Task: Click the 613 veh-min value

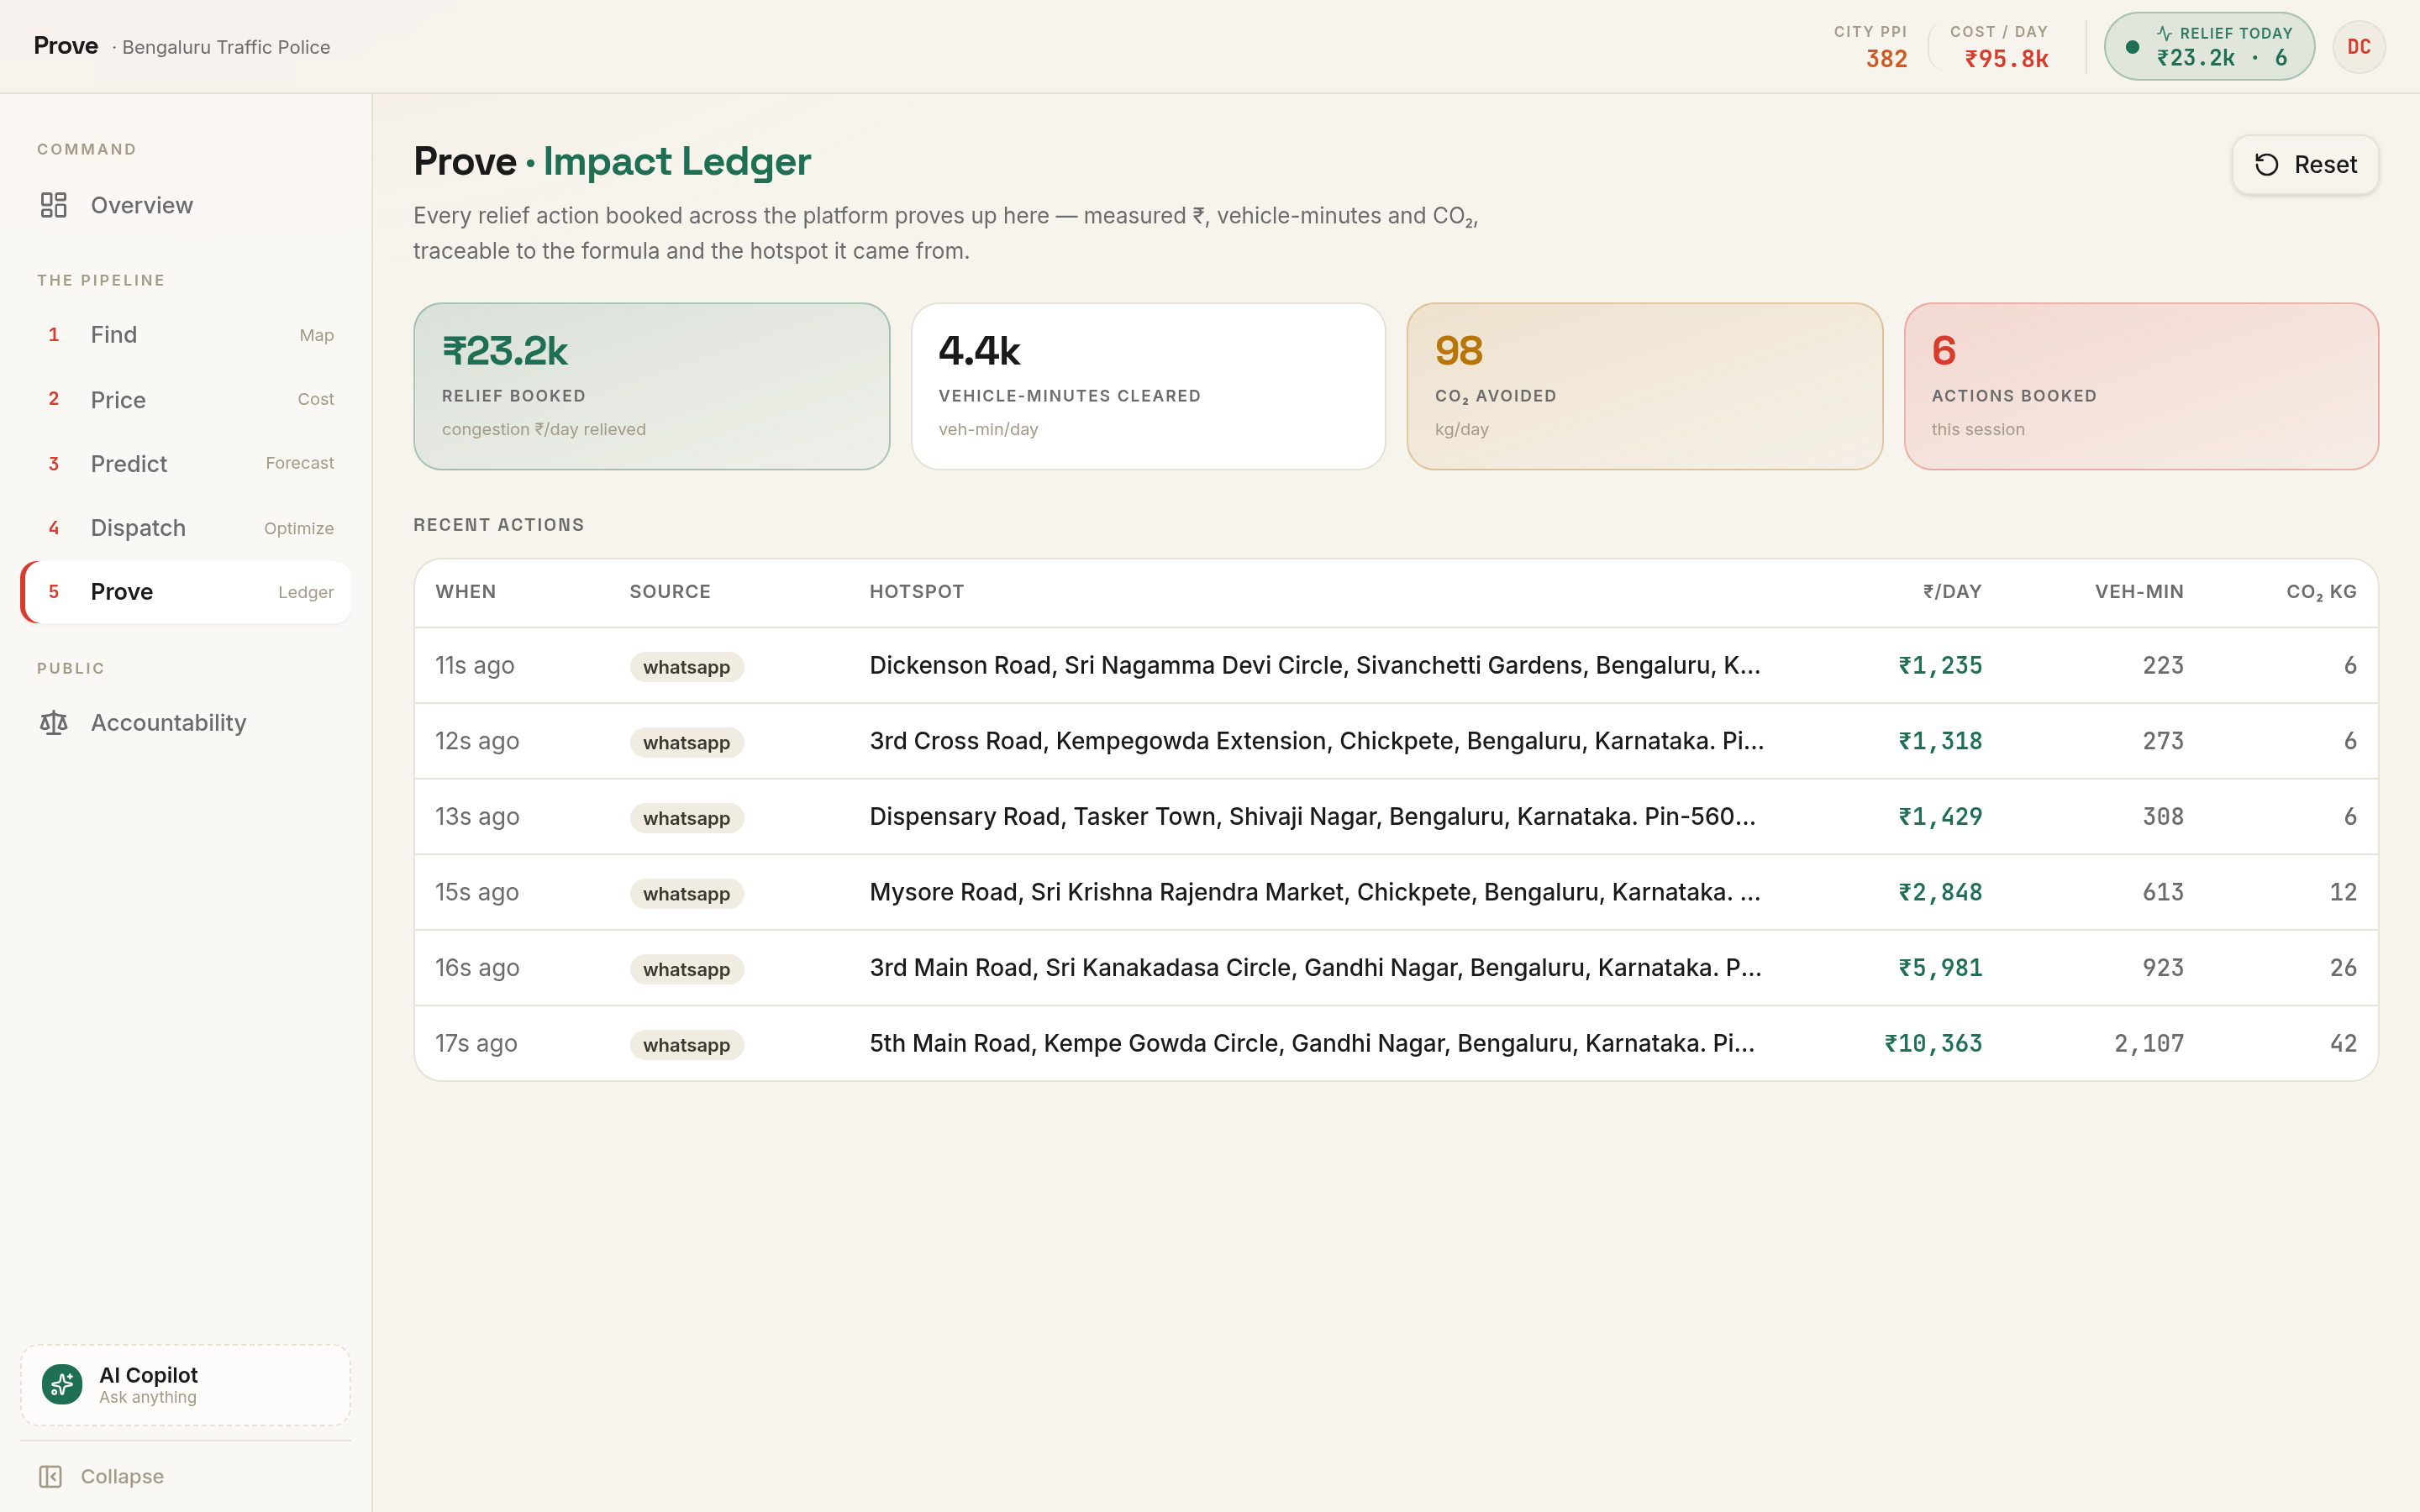Action: point(2163,892)
